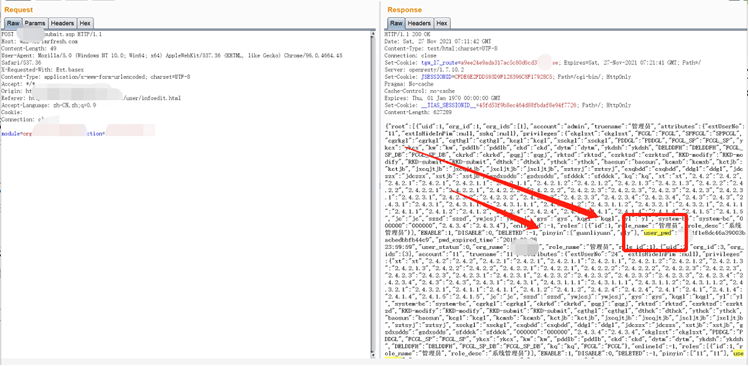Click the 'Cookie:' request header line
749x366 pixels.
[x=12, y=112]
